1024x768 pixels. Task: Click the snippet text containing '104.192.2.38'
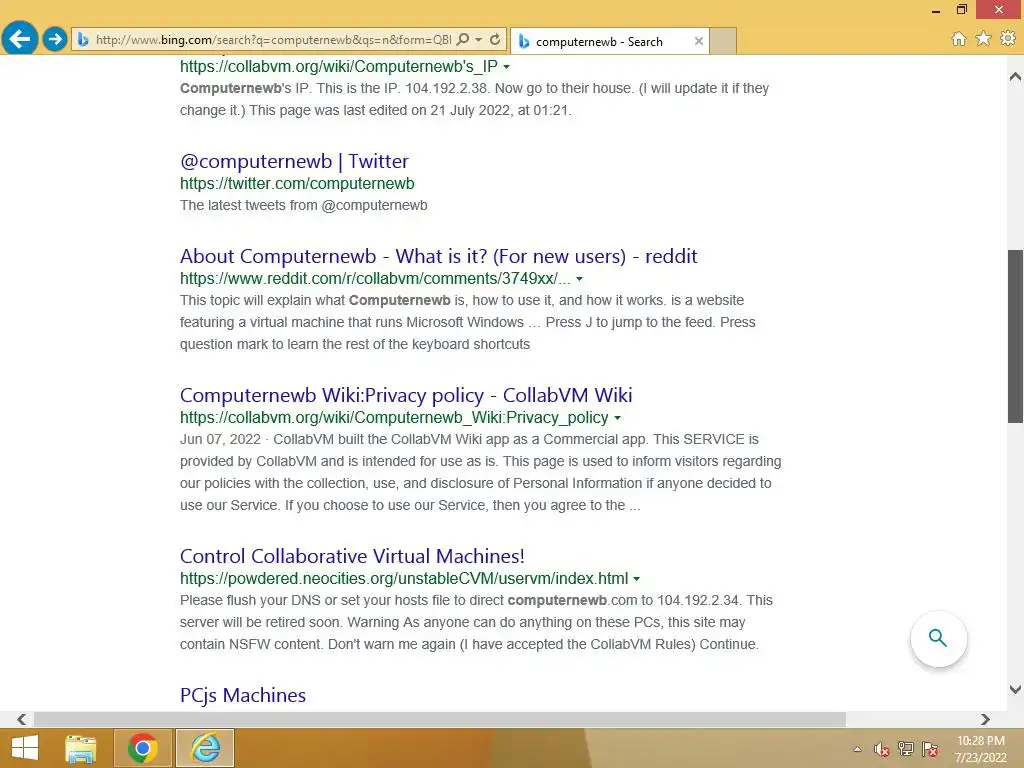click(x=474, y=99)
